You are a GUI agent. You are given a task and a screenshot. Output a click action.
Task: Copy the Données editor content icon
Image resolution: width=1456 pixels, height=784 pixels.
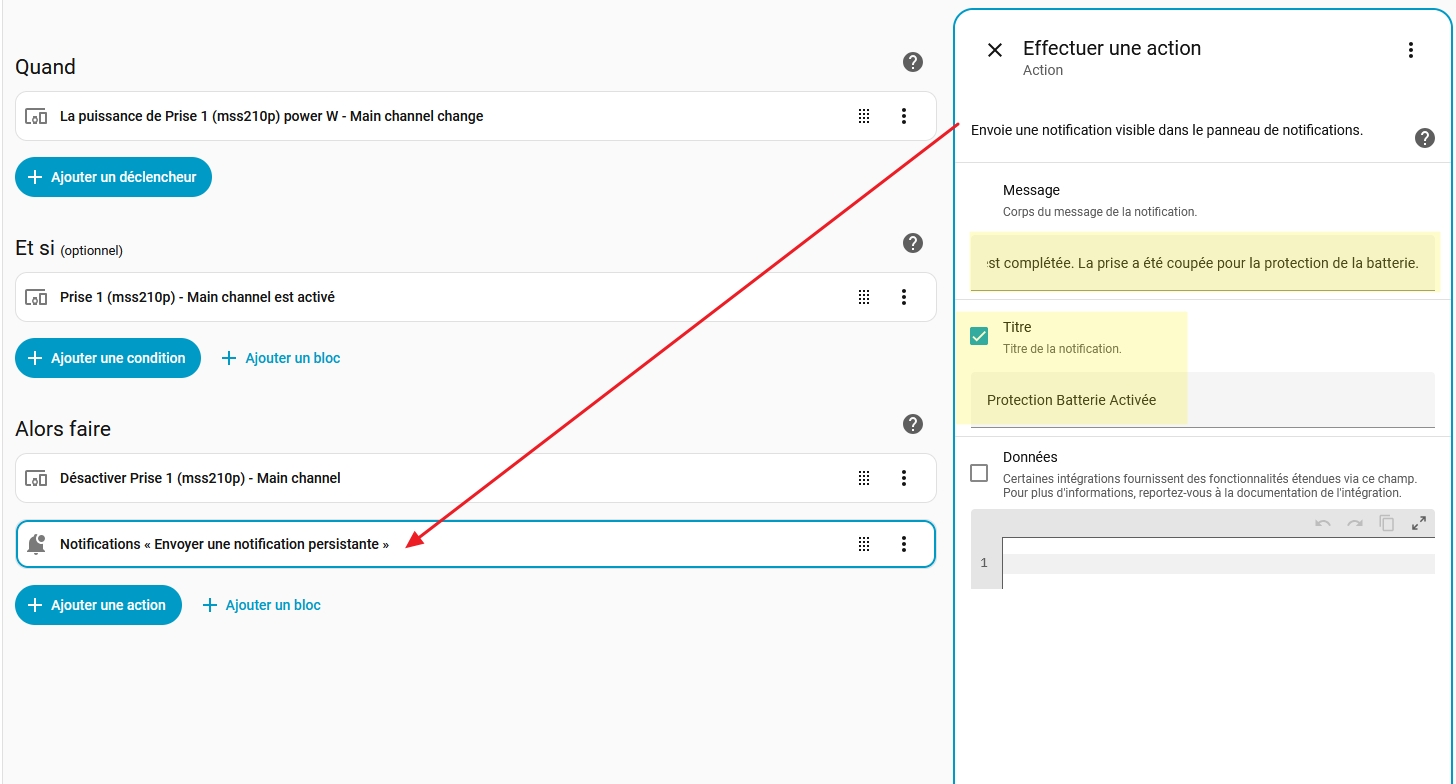1386,523
